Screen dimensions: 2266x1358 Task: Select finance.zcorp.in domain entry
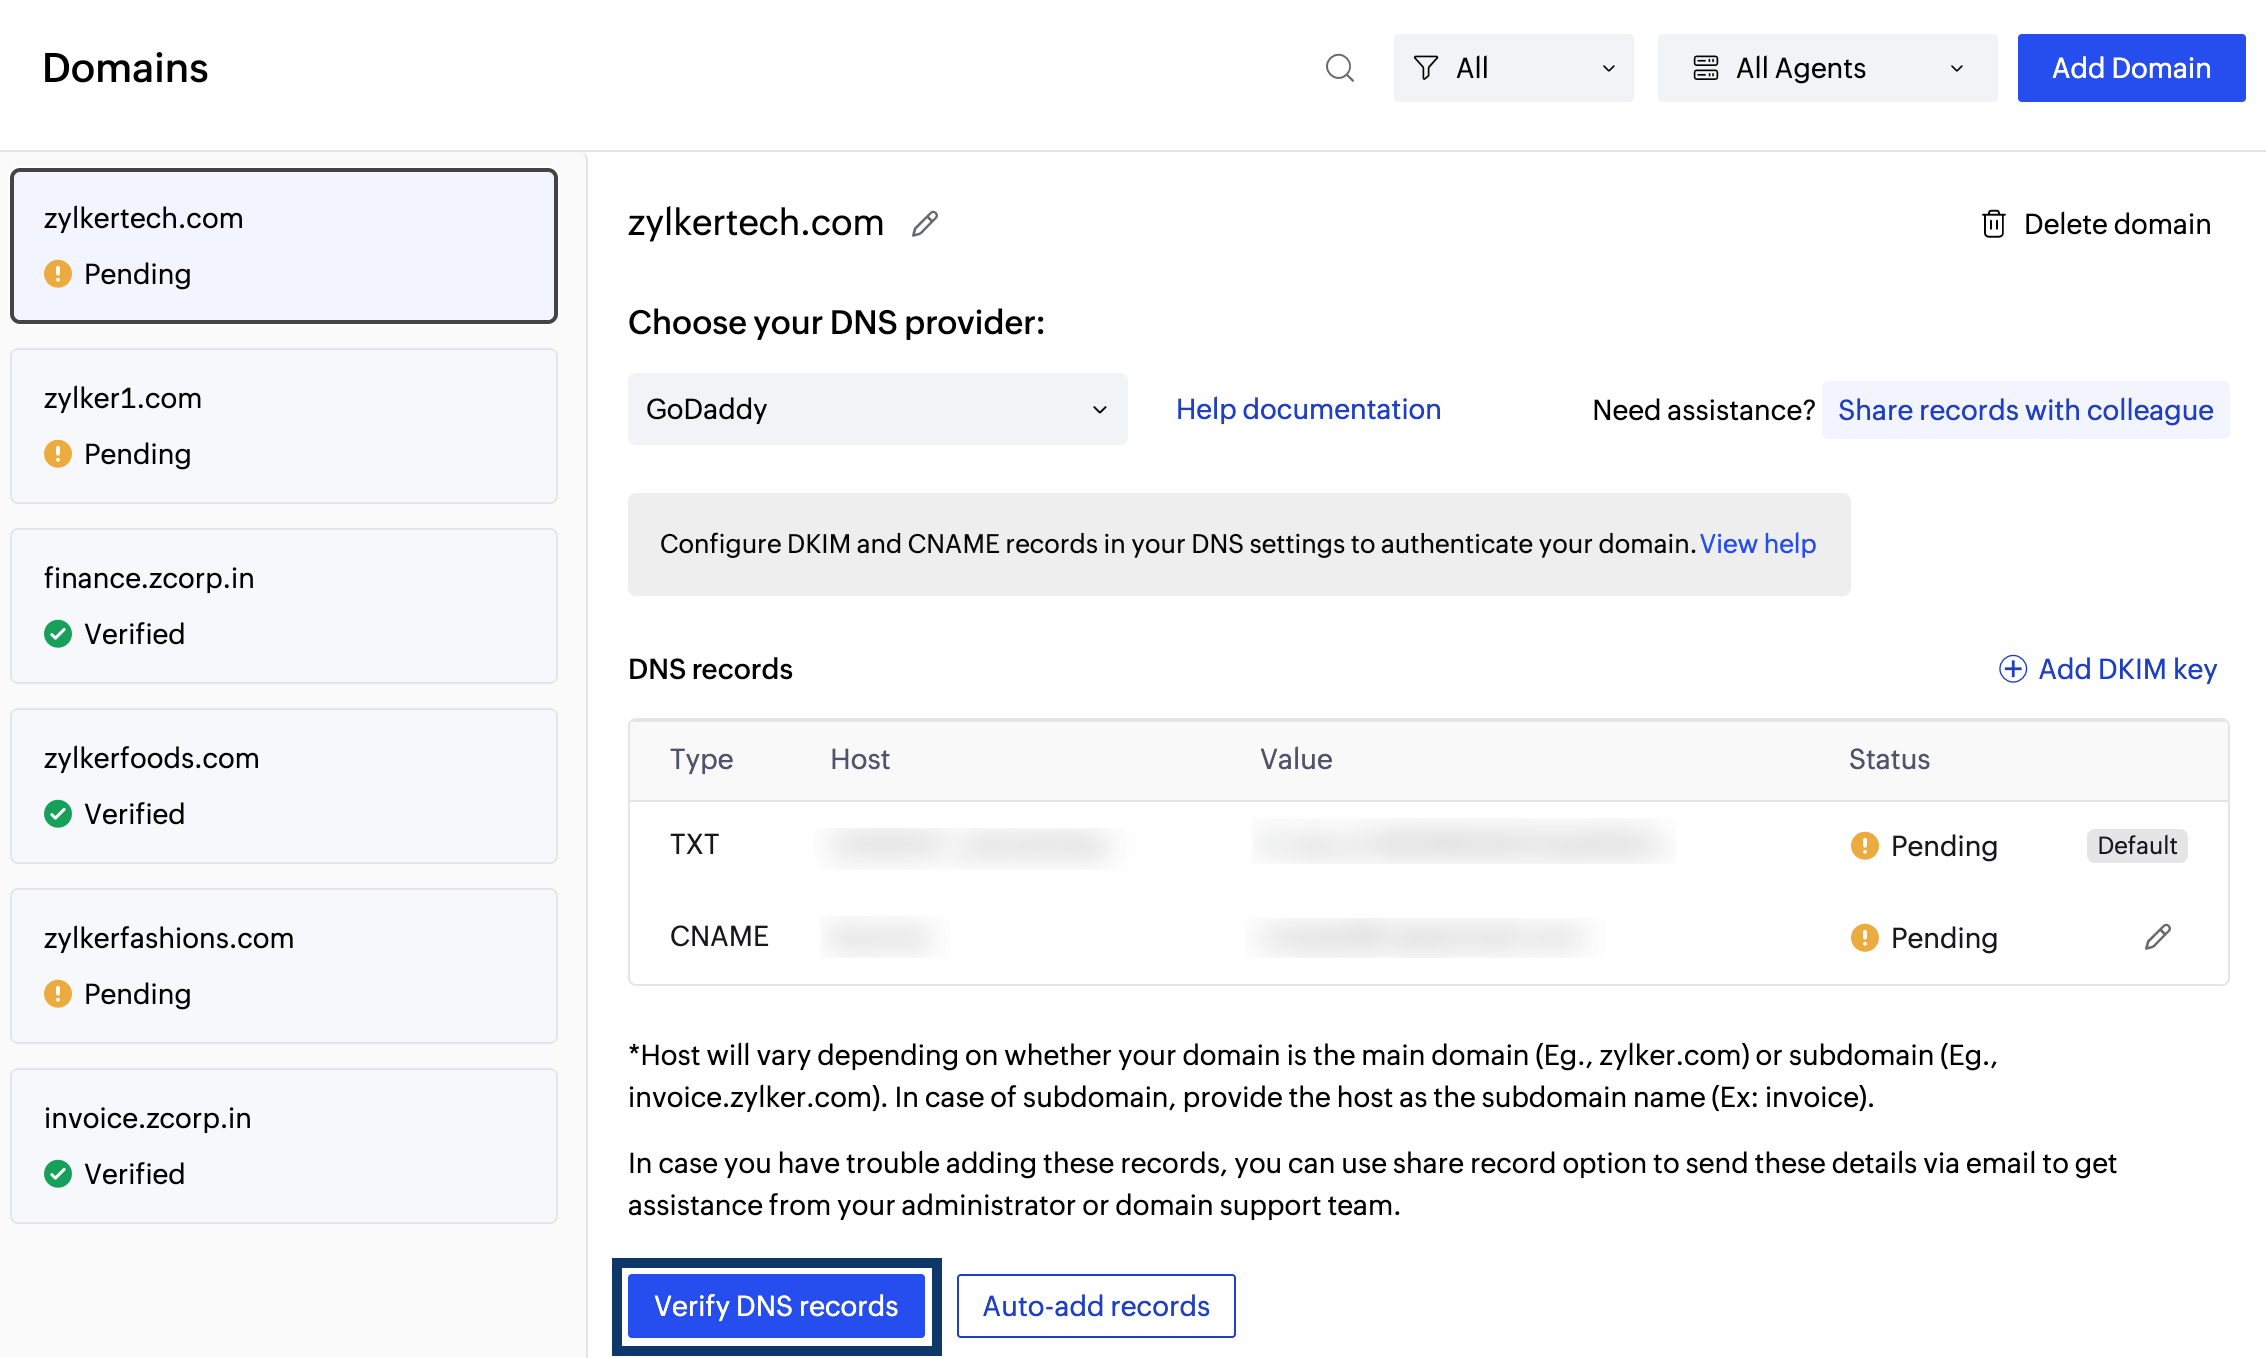pyautogui.click(x=283, y=606)
